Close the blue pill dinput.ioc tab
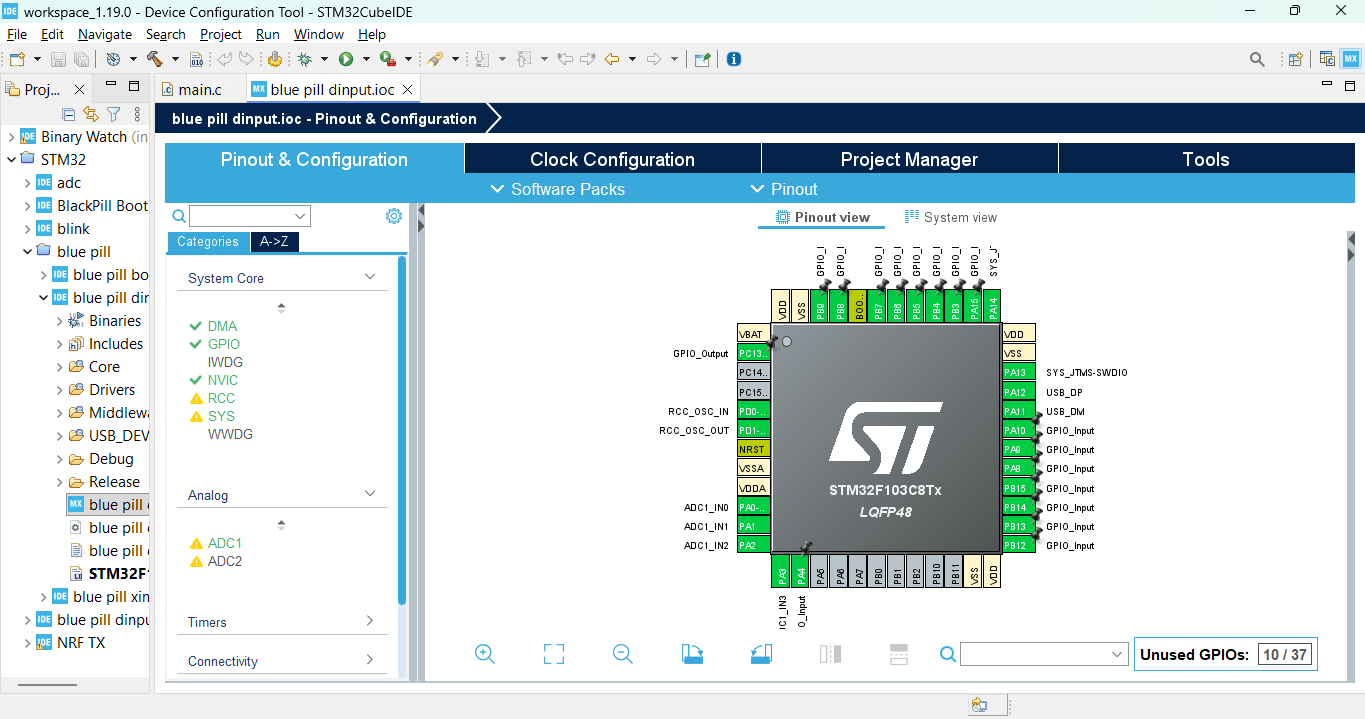Viewport: 1365px width, 719px height. click(x=407, y=89)
